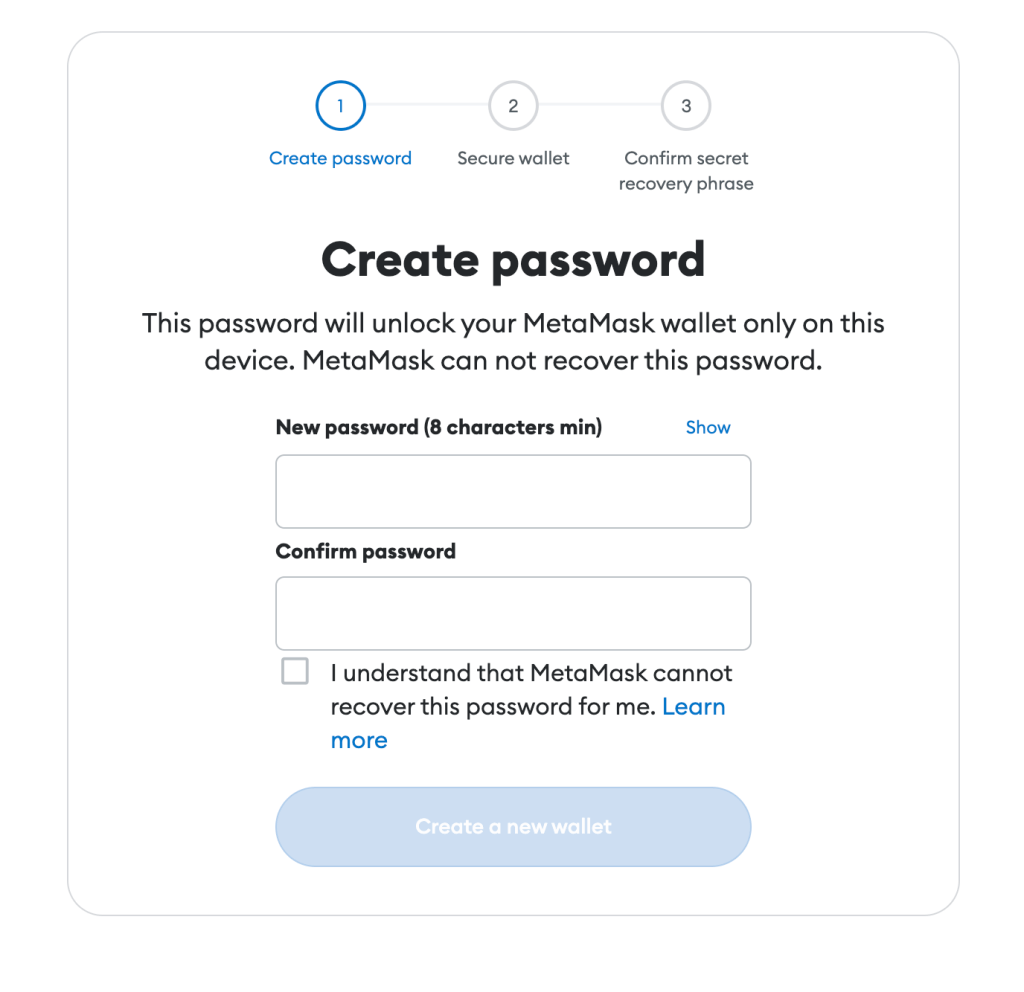
Task: Focus the Confirm password input field
Action: click(x=513, y=613)
